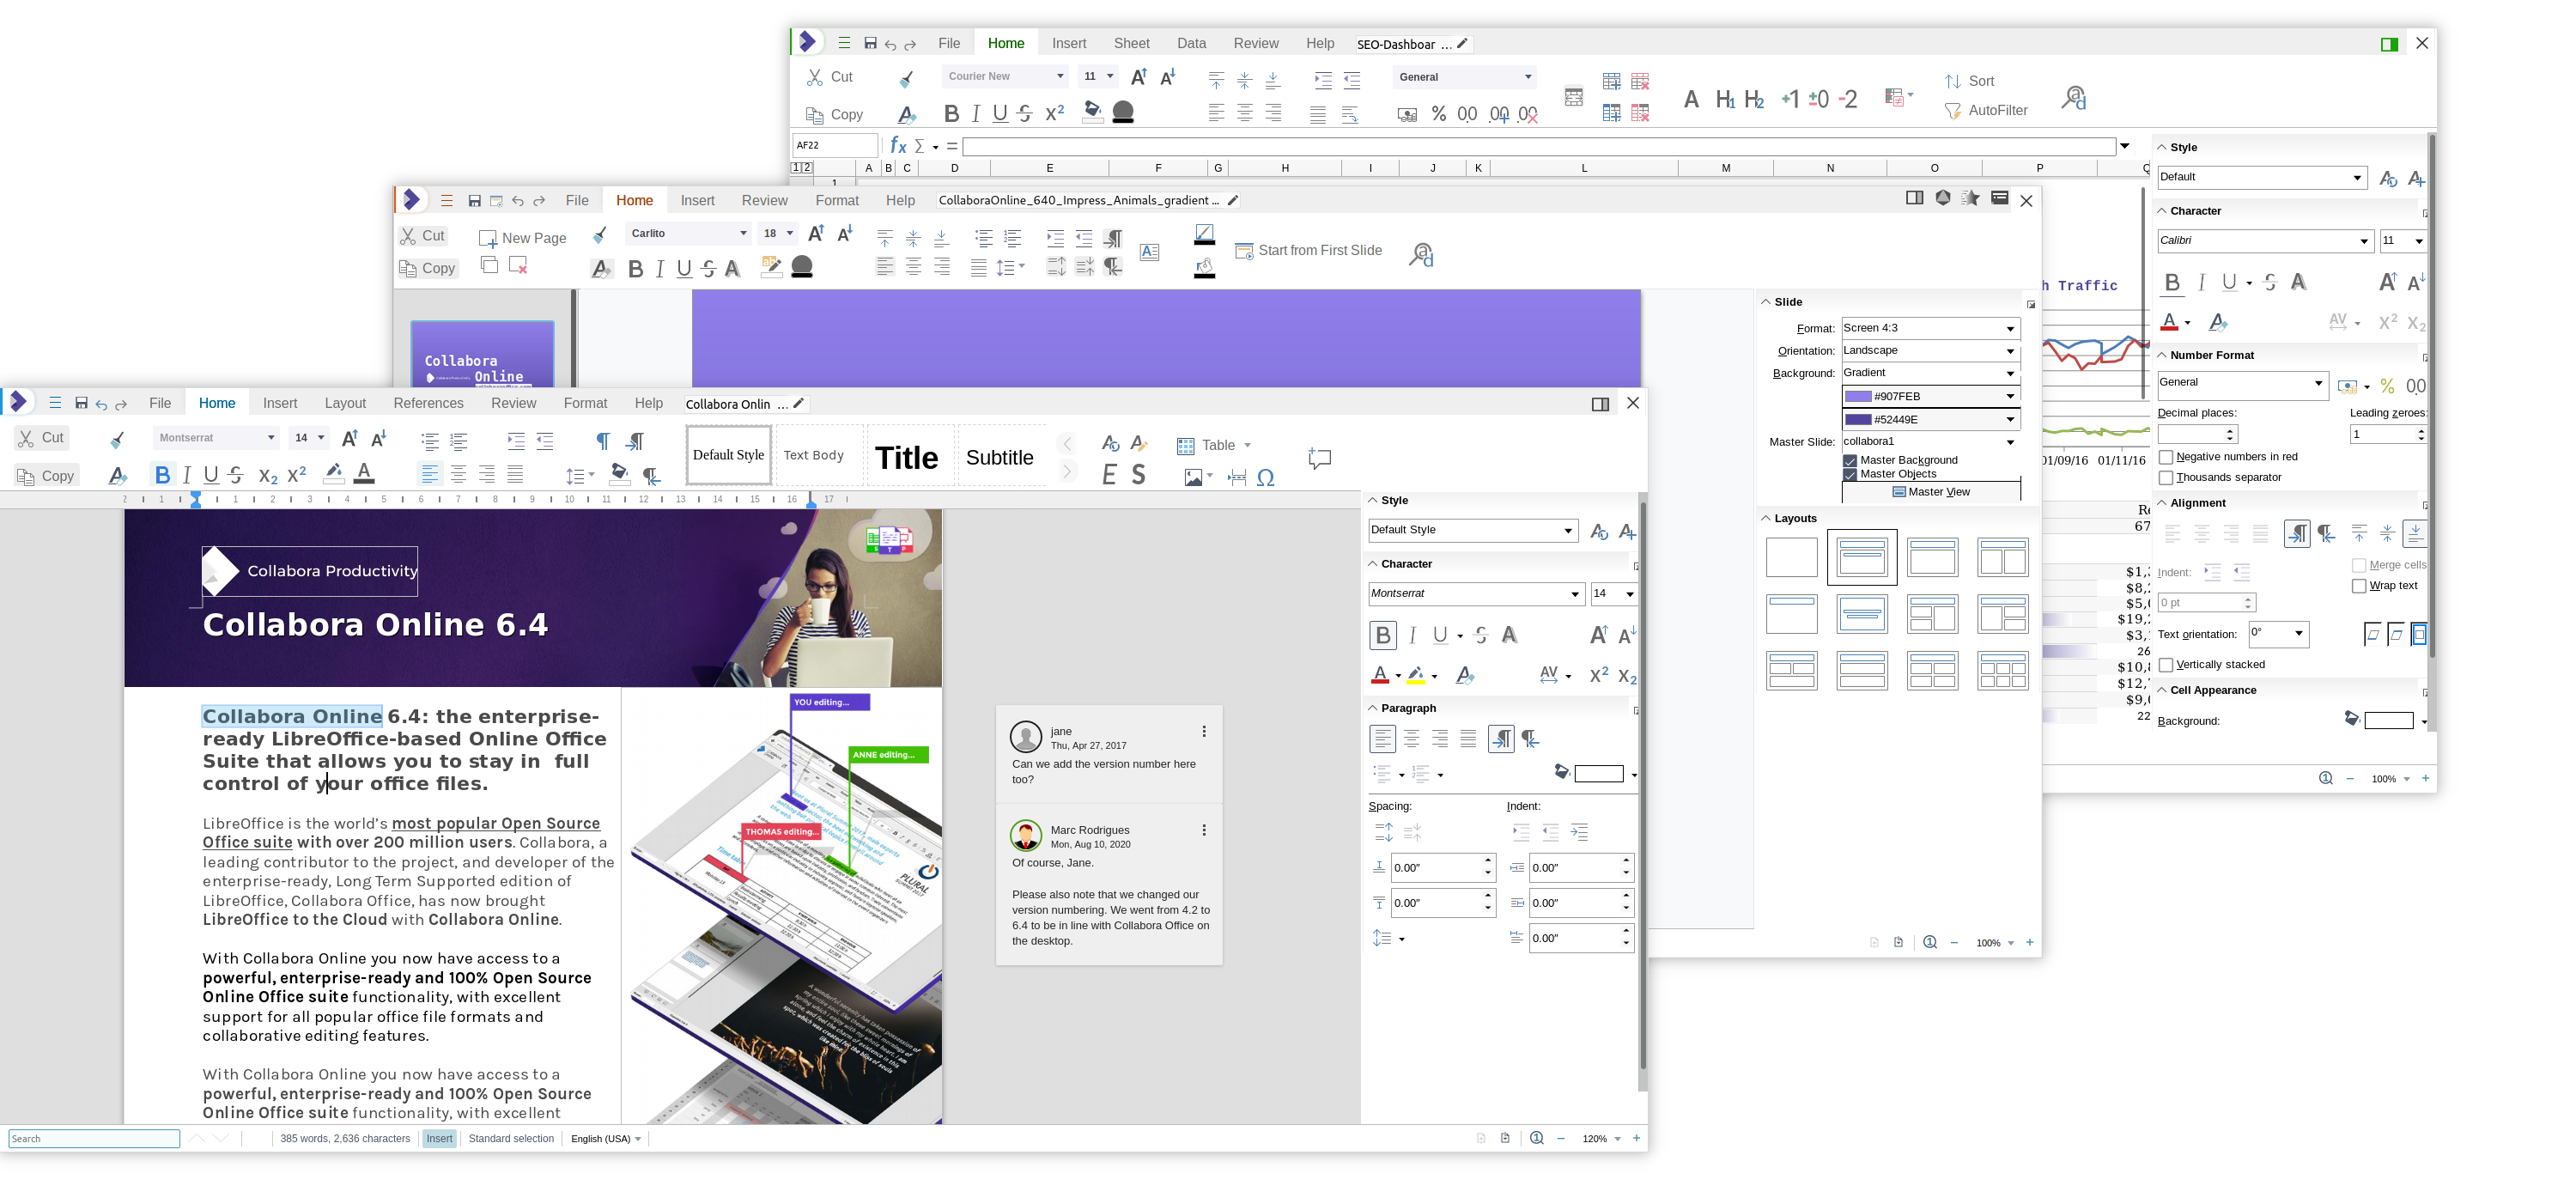Screen dimensions: 2576x1198
Task: Click Strikethrough in Impress toolbar
Action: click(x=709, y=268)
